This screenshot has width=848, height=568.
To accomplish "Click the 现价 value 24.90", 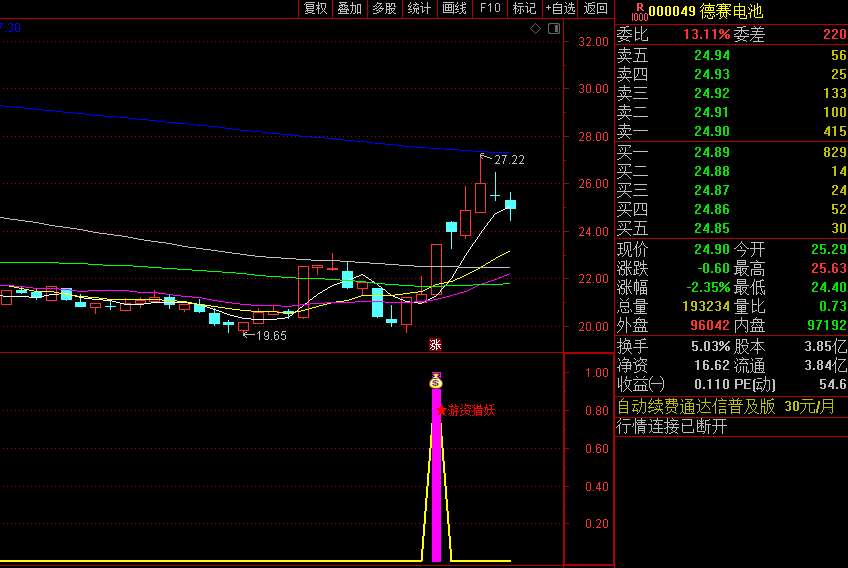I will [712, 249].
